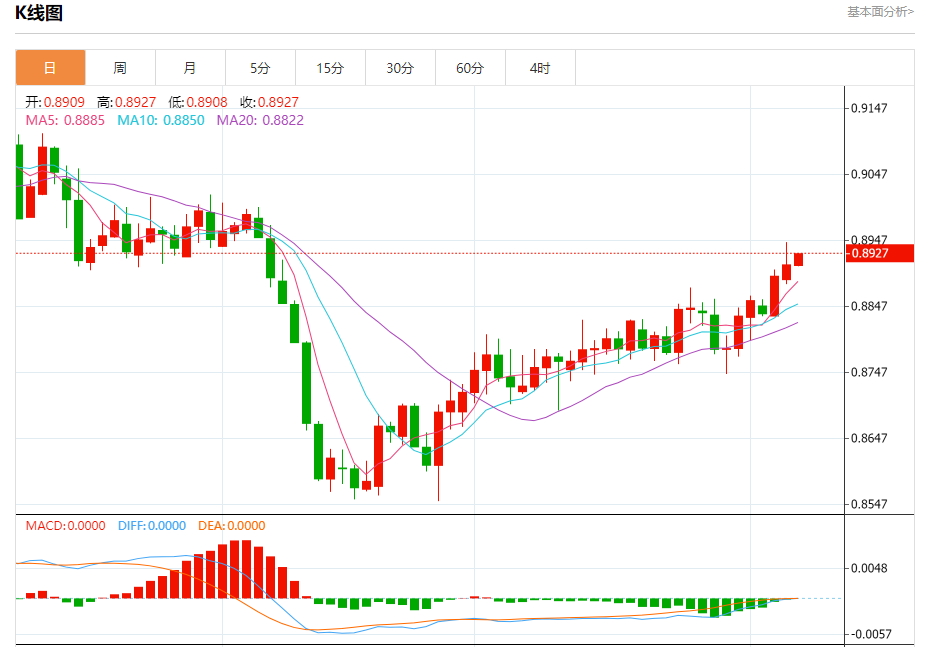Image resolution: width=926 pixels, height=647 pixels.
Task: Click the 0.8847 price axis label
Action: coord(869,306)
